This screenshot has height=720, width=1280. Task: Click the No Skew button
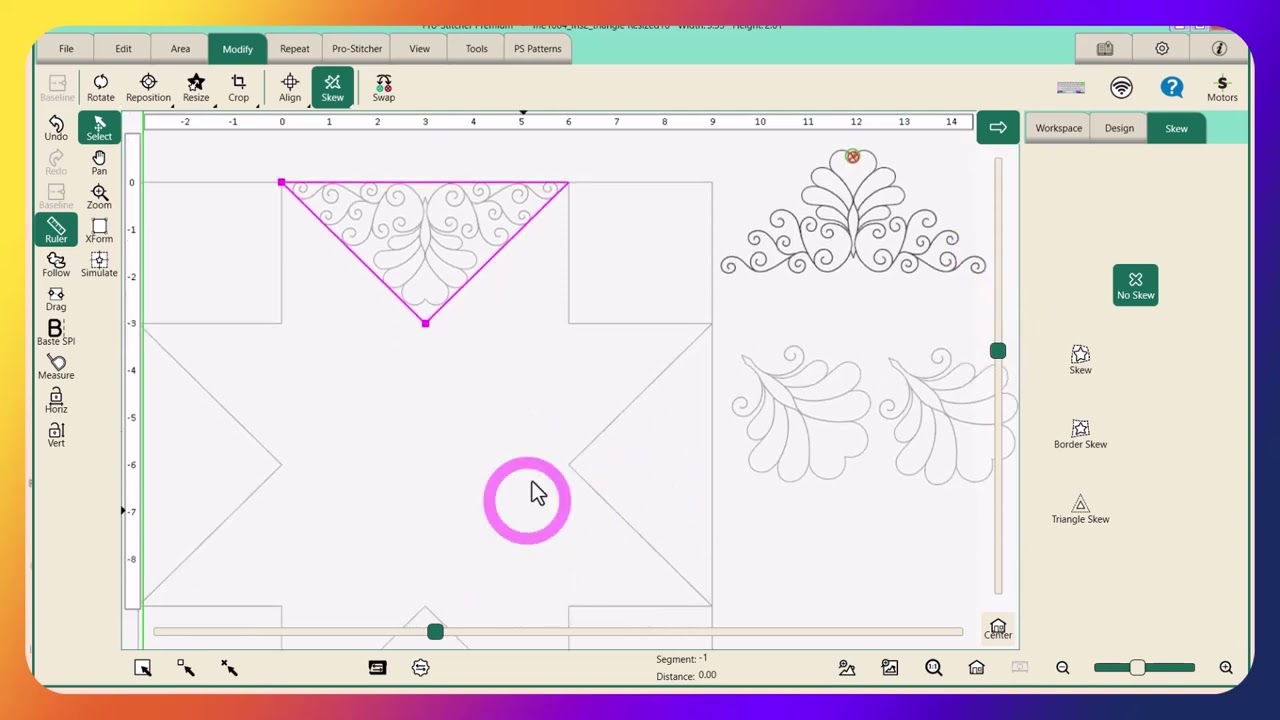[x=1136, y=285]
